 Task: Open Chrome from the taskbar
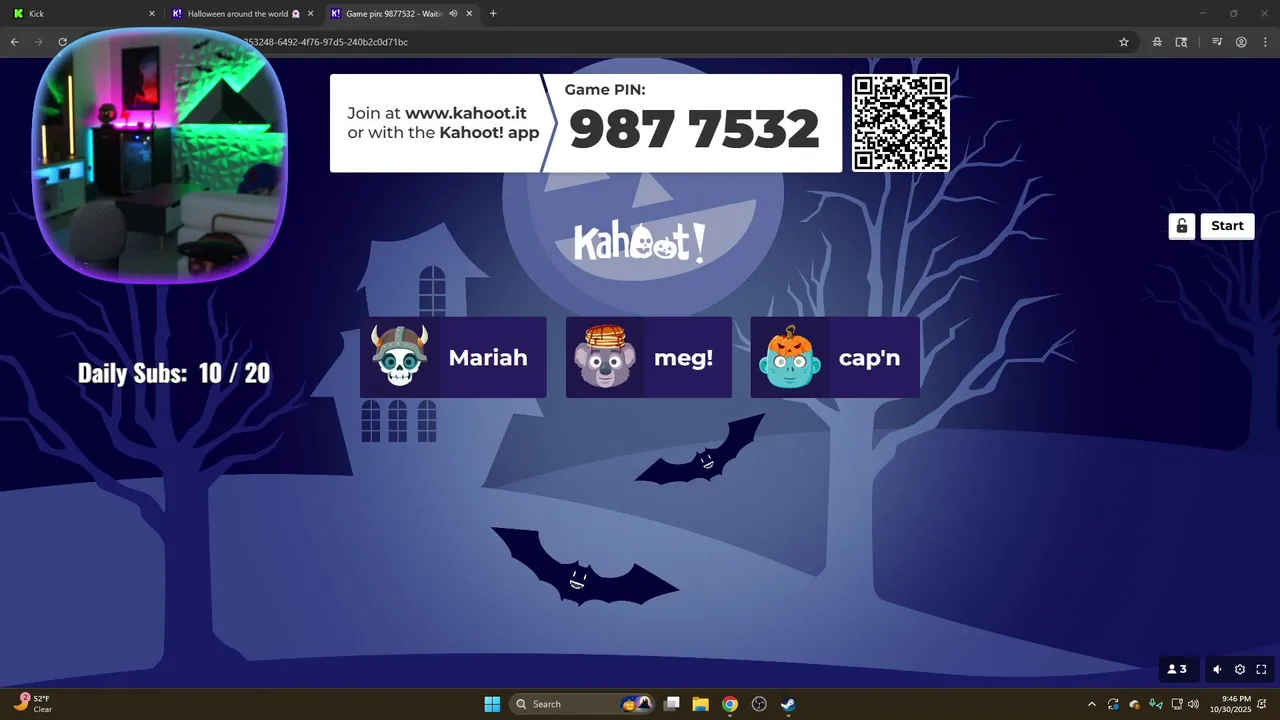(x=730, y=704)
